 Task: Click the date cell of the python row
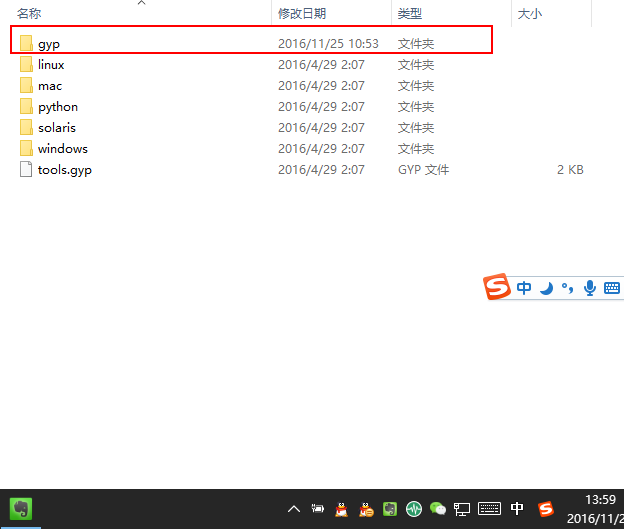pos(321,107)
